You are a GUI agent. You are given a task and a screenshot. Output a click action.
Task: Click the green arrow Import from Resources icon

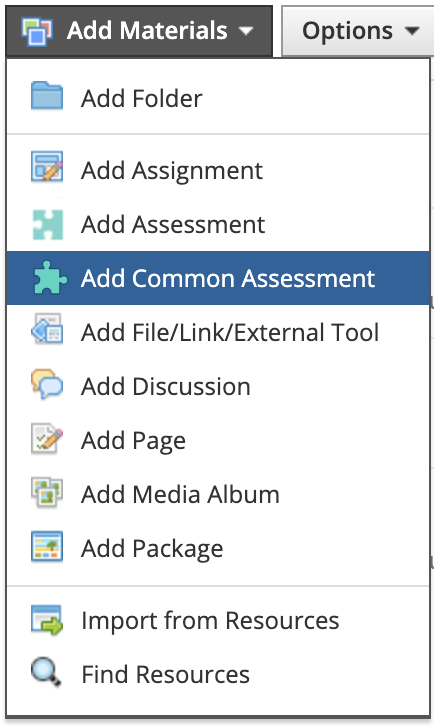(x=47, y=620)
